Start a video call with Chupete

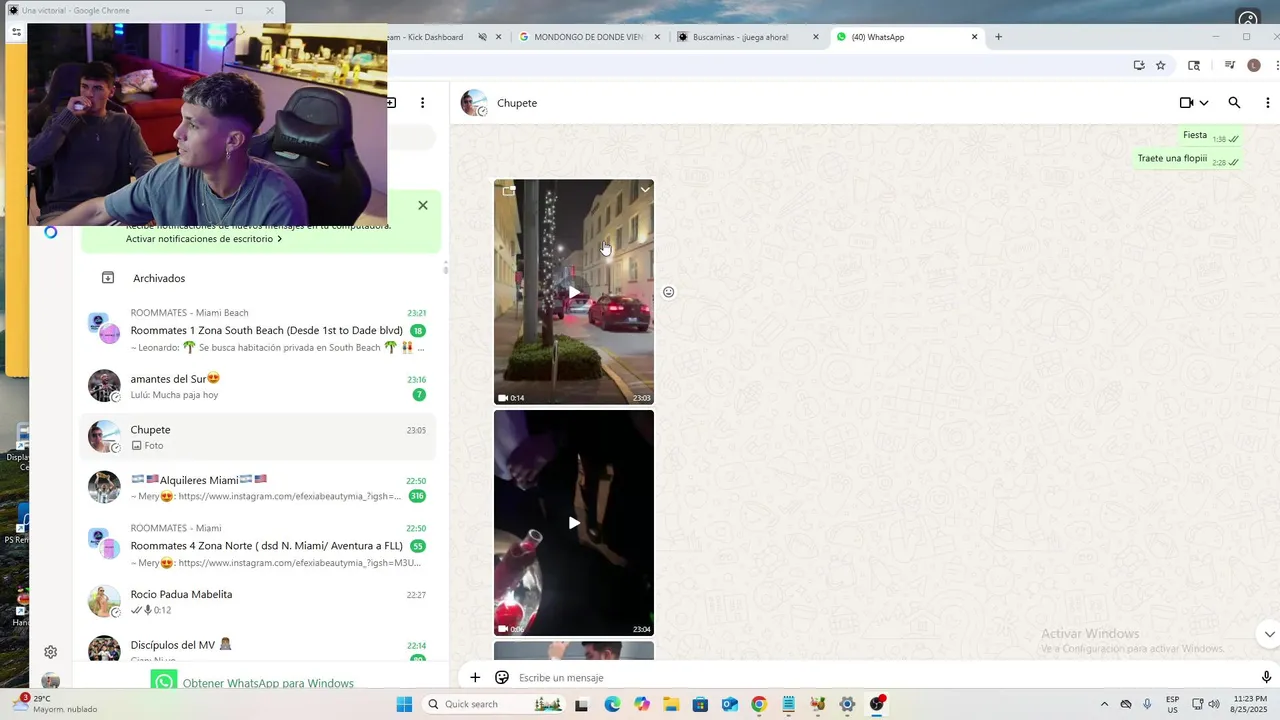[1186, 103]
